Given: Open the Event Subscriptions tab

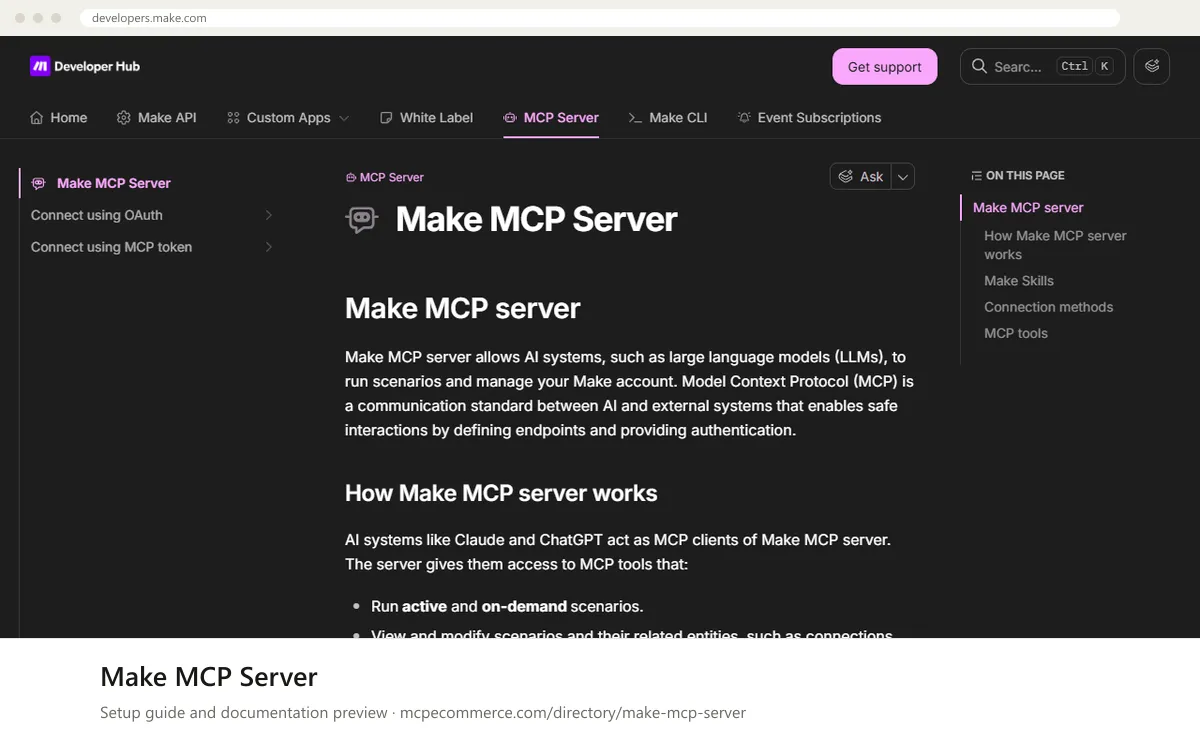Looking at the screenshot, I should [809, 117].
